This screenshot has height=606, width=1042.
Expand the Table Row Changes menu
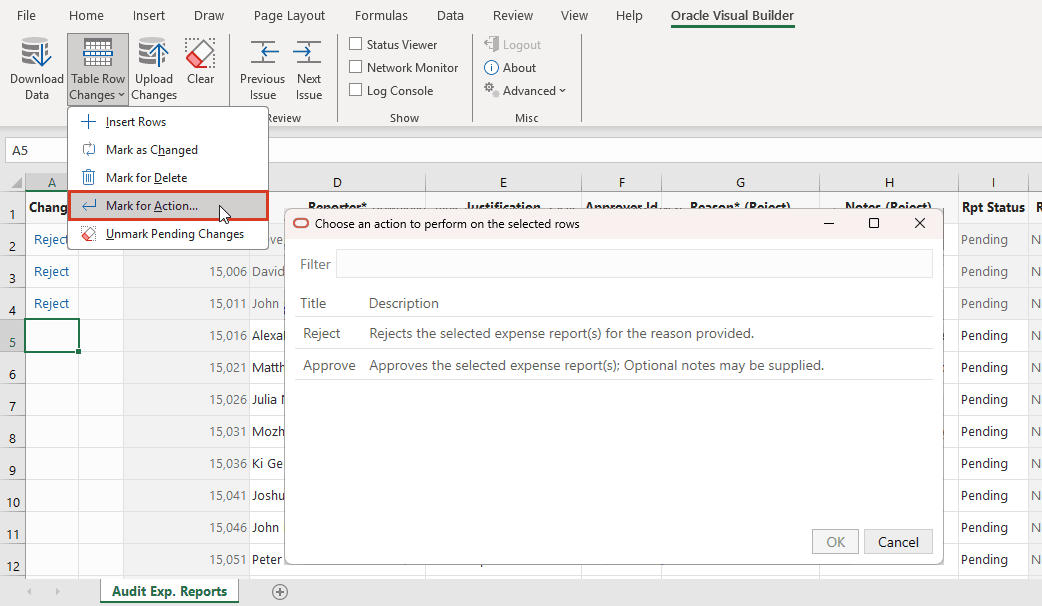[x=97, y=67]
